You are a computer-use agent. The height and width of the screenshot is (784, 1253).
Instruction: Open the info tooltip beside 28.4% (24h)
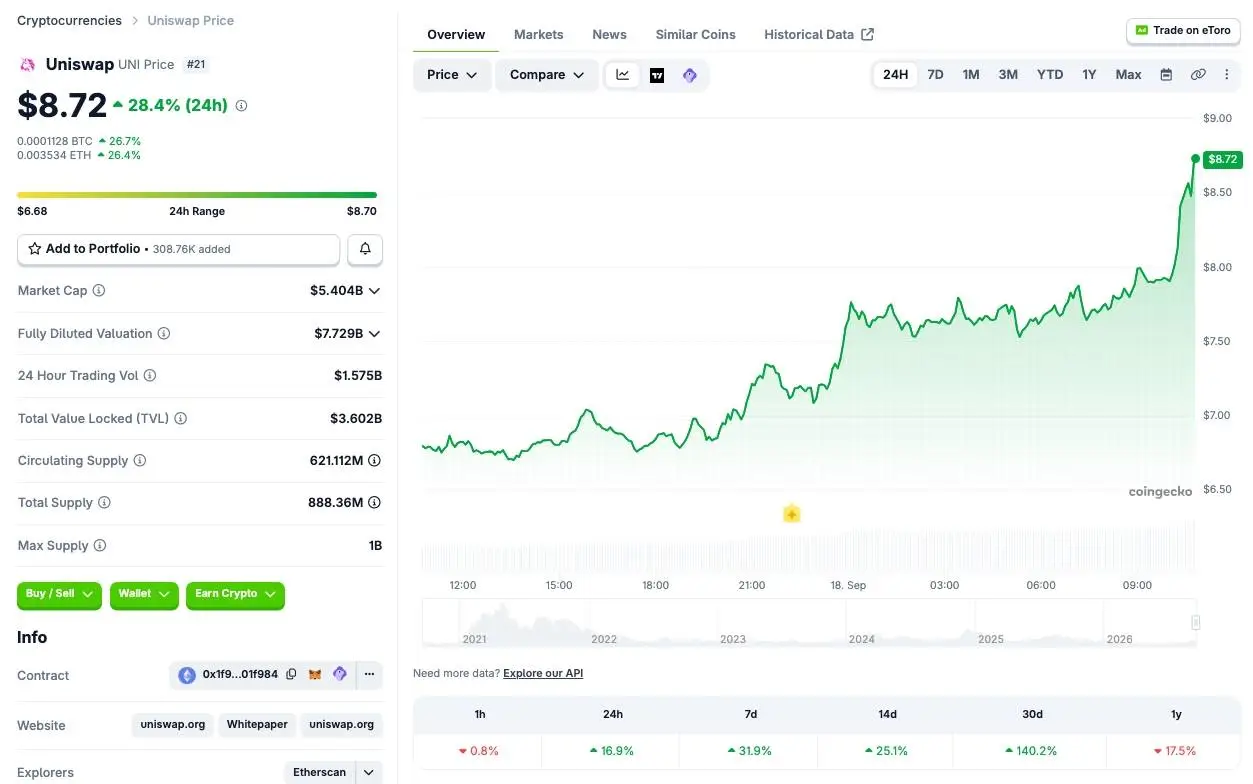[x=241, y=105]
